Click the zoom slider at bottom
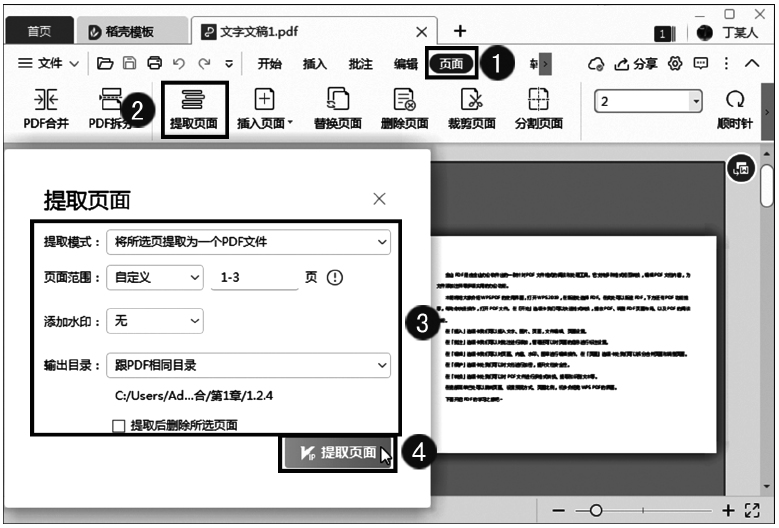 [648, 510]
